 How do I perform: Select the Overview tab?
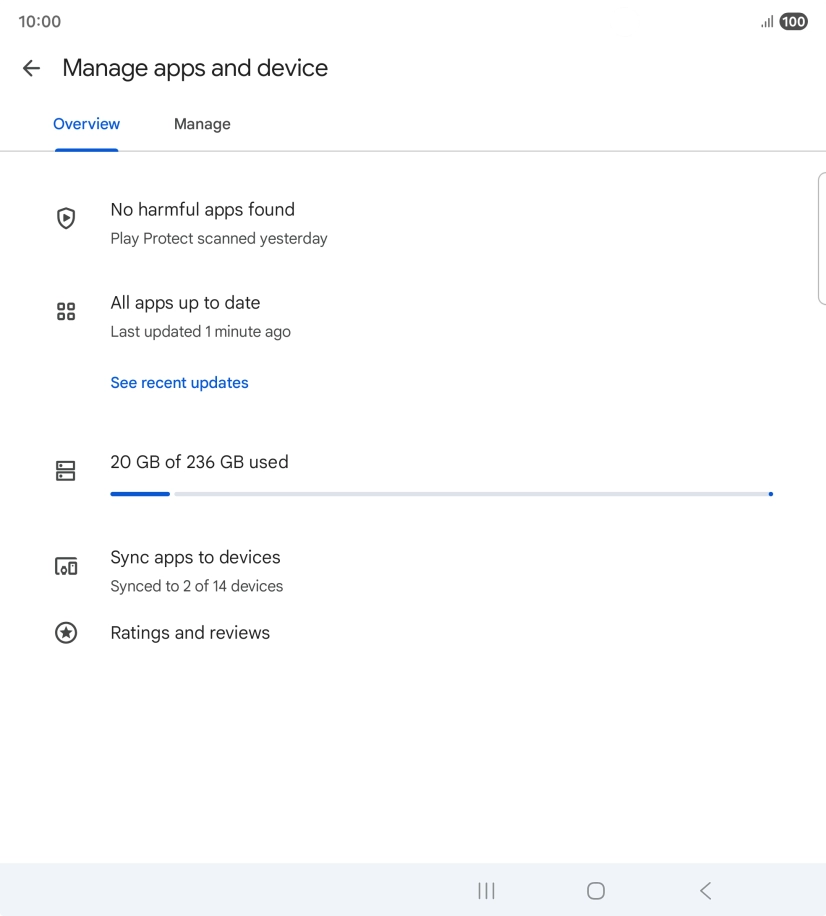coord(86,124)
